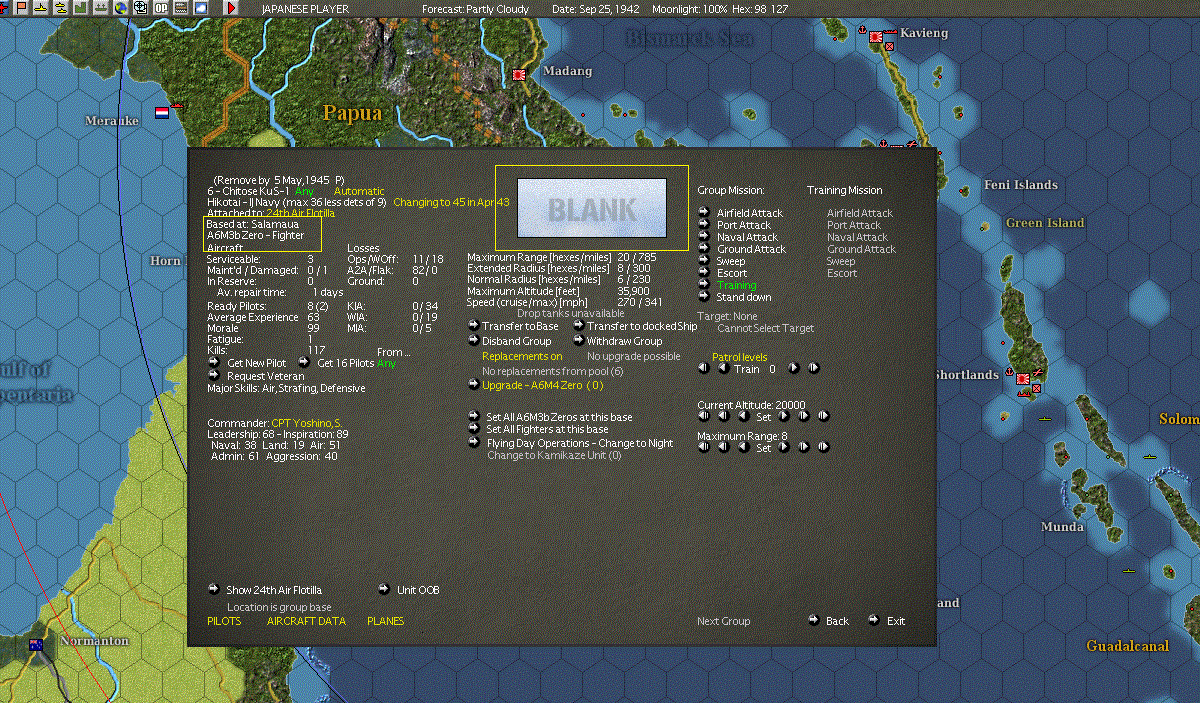Screen dimensions: 1200x703
Task: Open the OP button in top toolbar
Action: pyautogui.click(x=161, y=8)
